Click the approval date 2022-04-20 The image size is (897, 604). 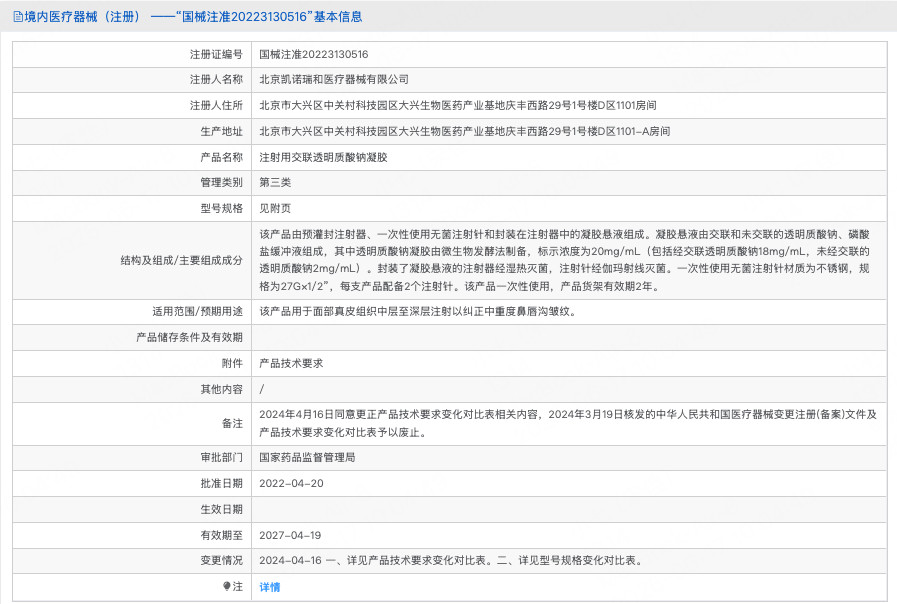pos(291,483)
